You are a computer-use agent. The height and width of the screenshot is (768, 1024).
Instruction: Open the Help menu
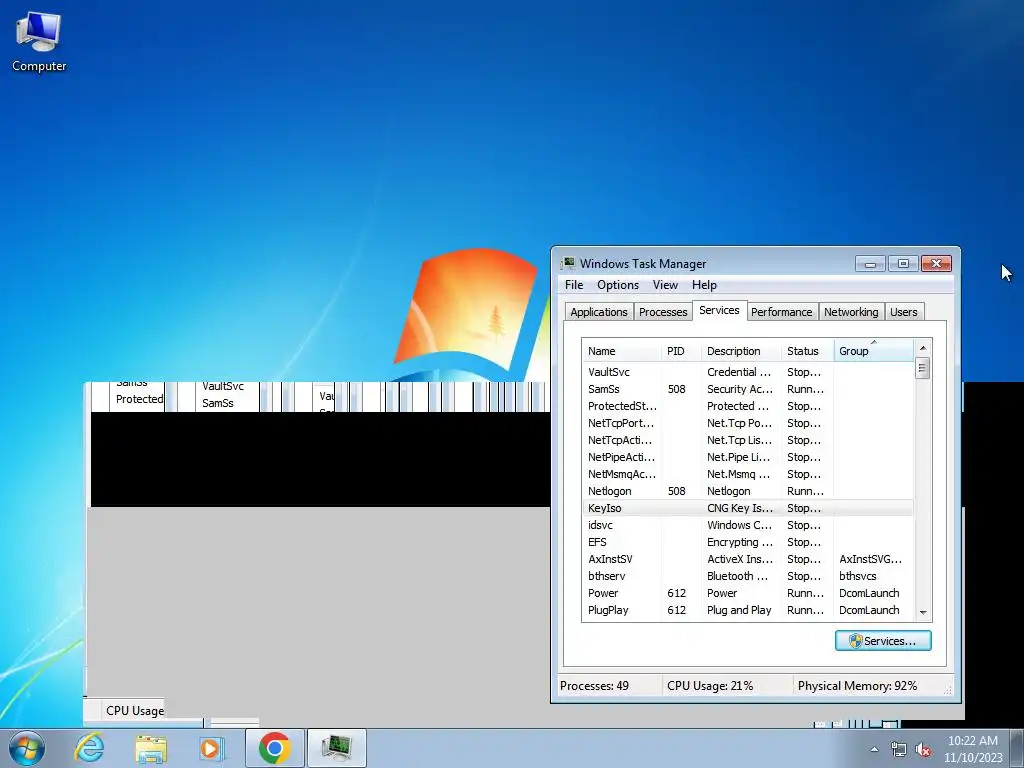point(704,285)
